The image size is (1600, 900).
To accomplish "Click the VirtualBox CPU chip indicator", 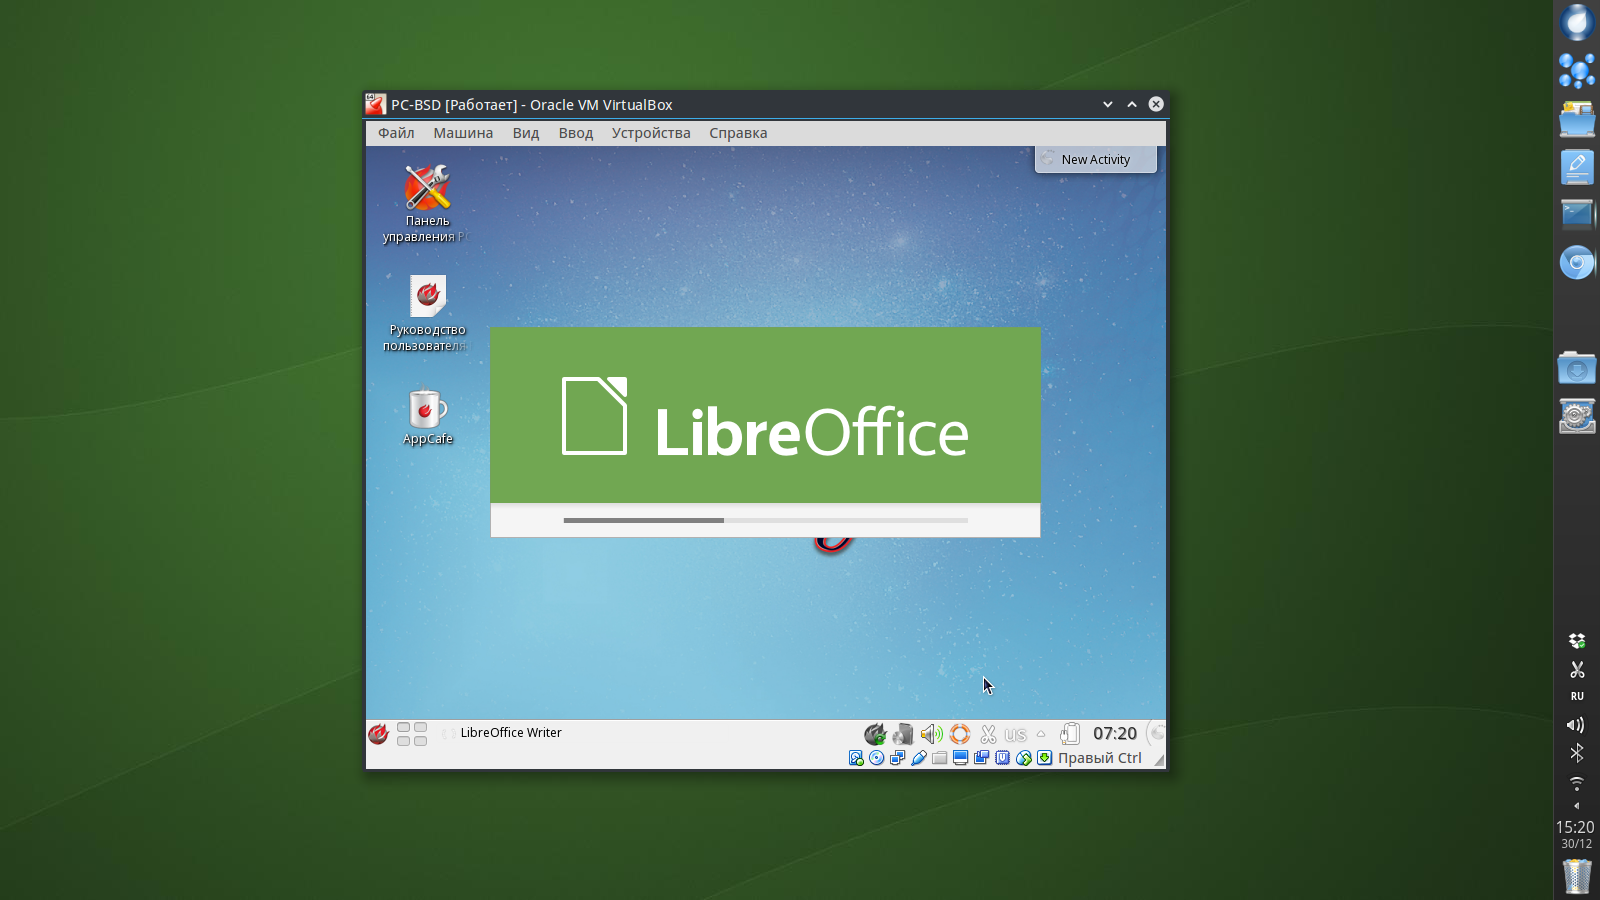I will [1003, 758].
